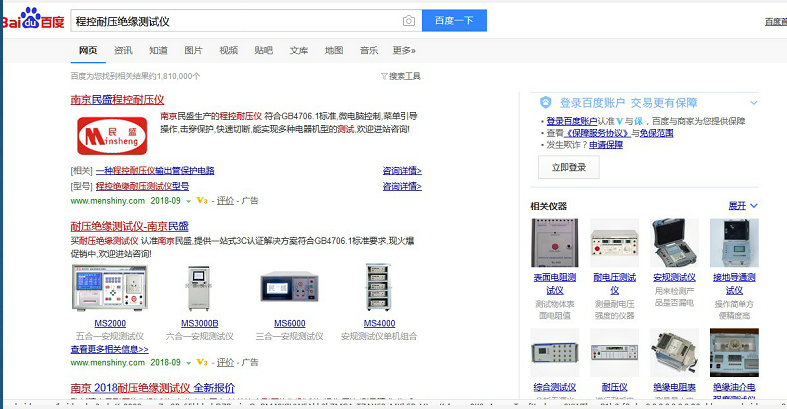This screenshot has height=409, width=787.
Task: Open the 搜索工具 filter
Action: coord(400,76)
